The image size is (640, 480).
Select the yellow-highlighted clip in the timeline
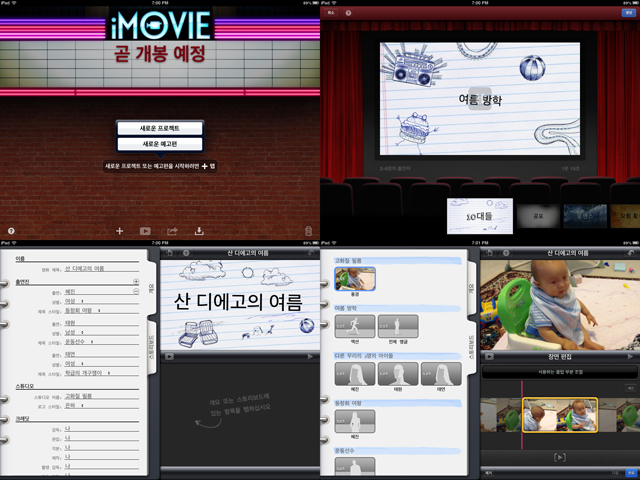(559, 414)
